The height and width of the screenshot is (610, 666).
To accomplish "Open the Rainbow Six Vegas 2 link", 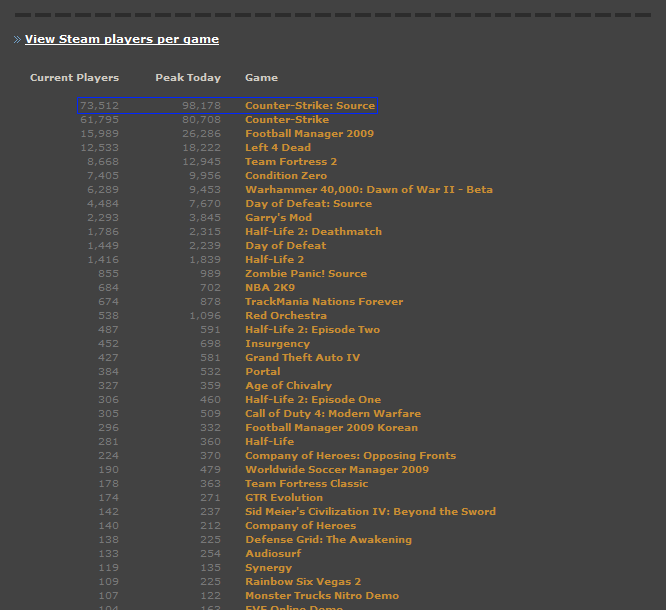I will [303, 582].
